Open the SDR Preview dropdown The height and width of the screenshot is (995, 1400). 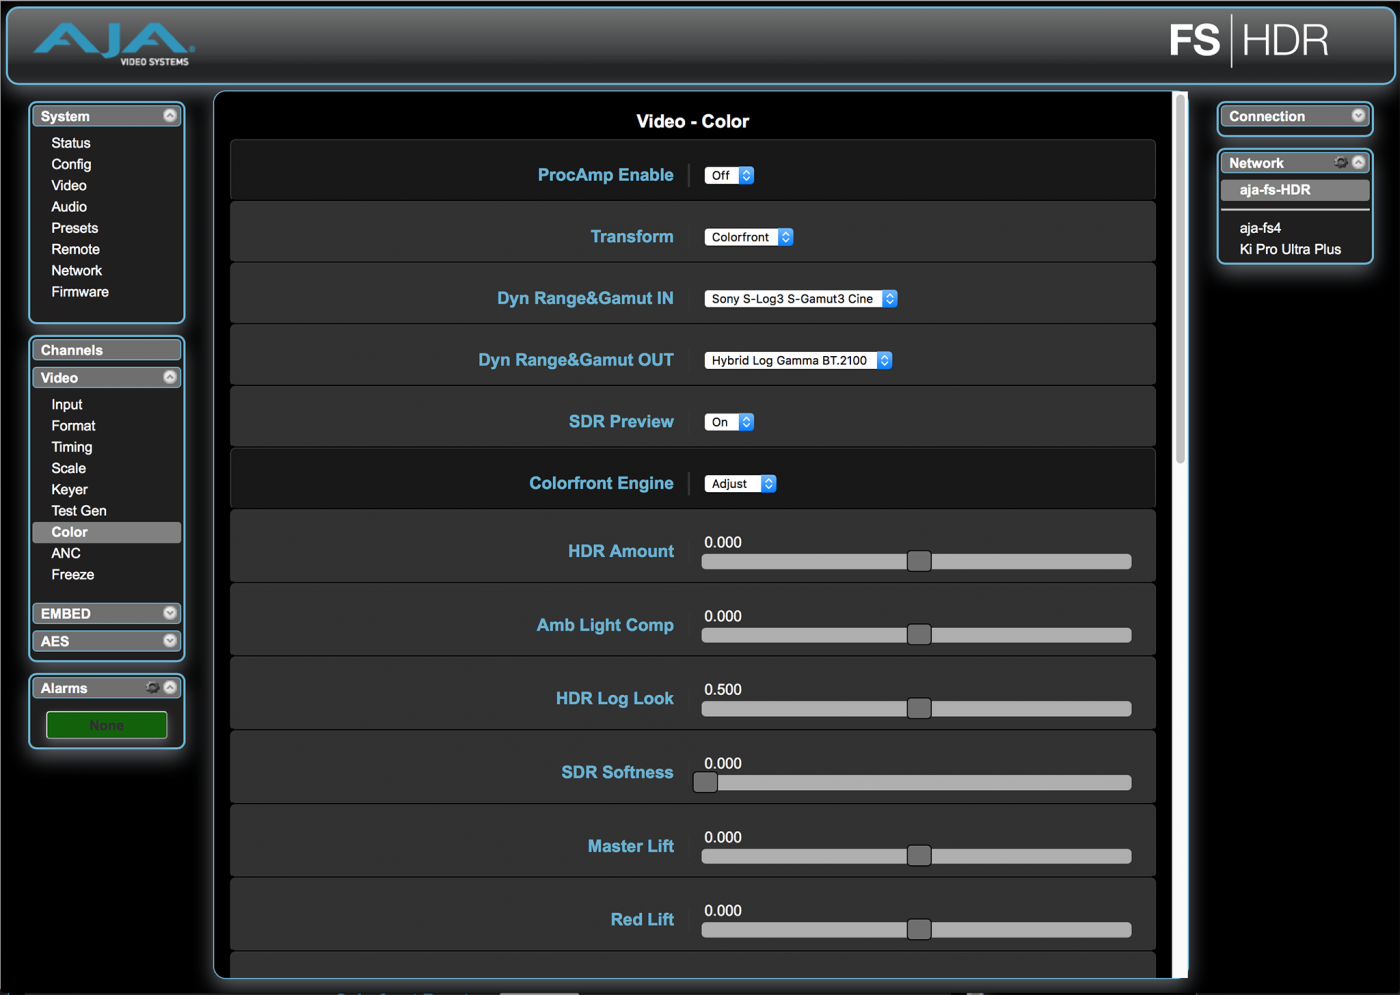pyautogui.click(x=729, y=421)
